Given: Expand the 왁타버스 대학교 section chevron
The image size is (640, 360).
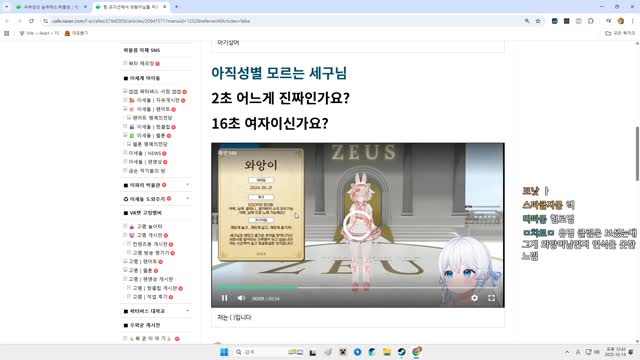Looking at the screenshot, I should (188, 311).
